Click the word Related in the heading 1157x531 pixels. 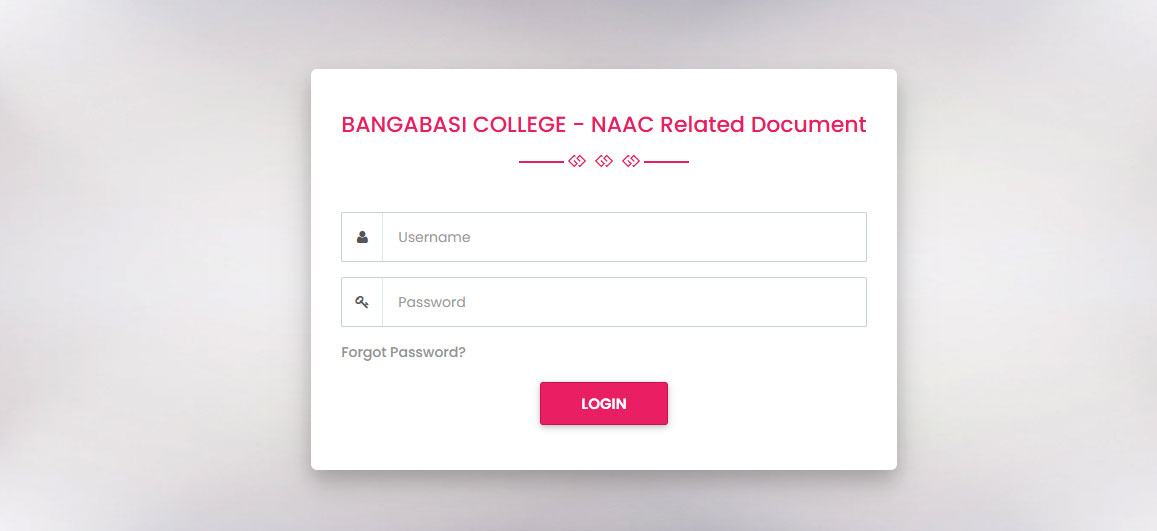(x=702, y=125)
